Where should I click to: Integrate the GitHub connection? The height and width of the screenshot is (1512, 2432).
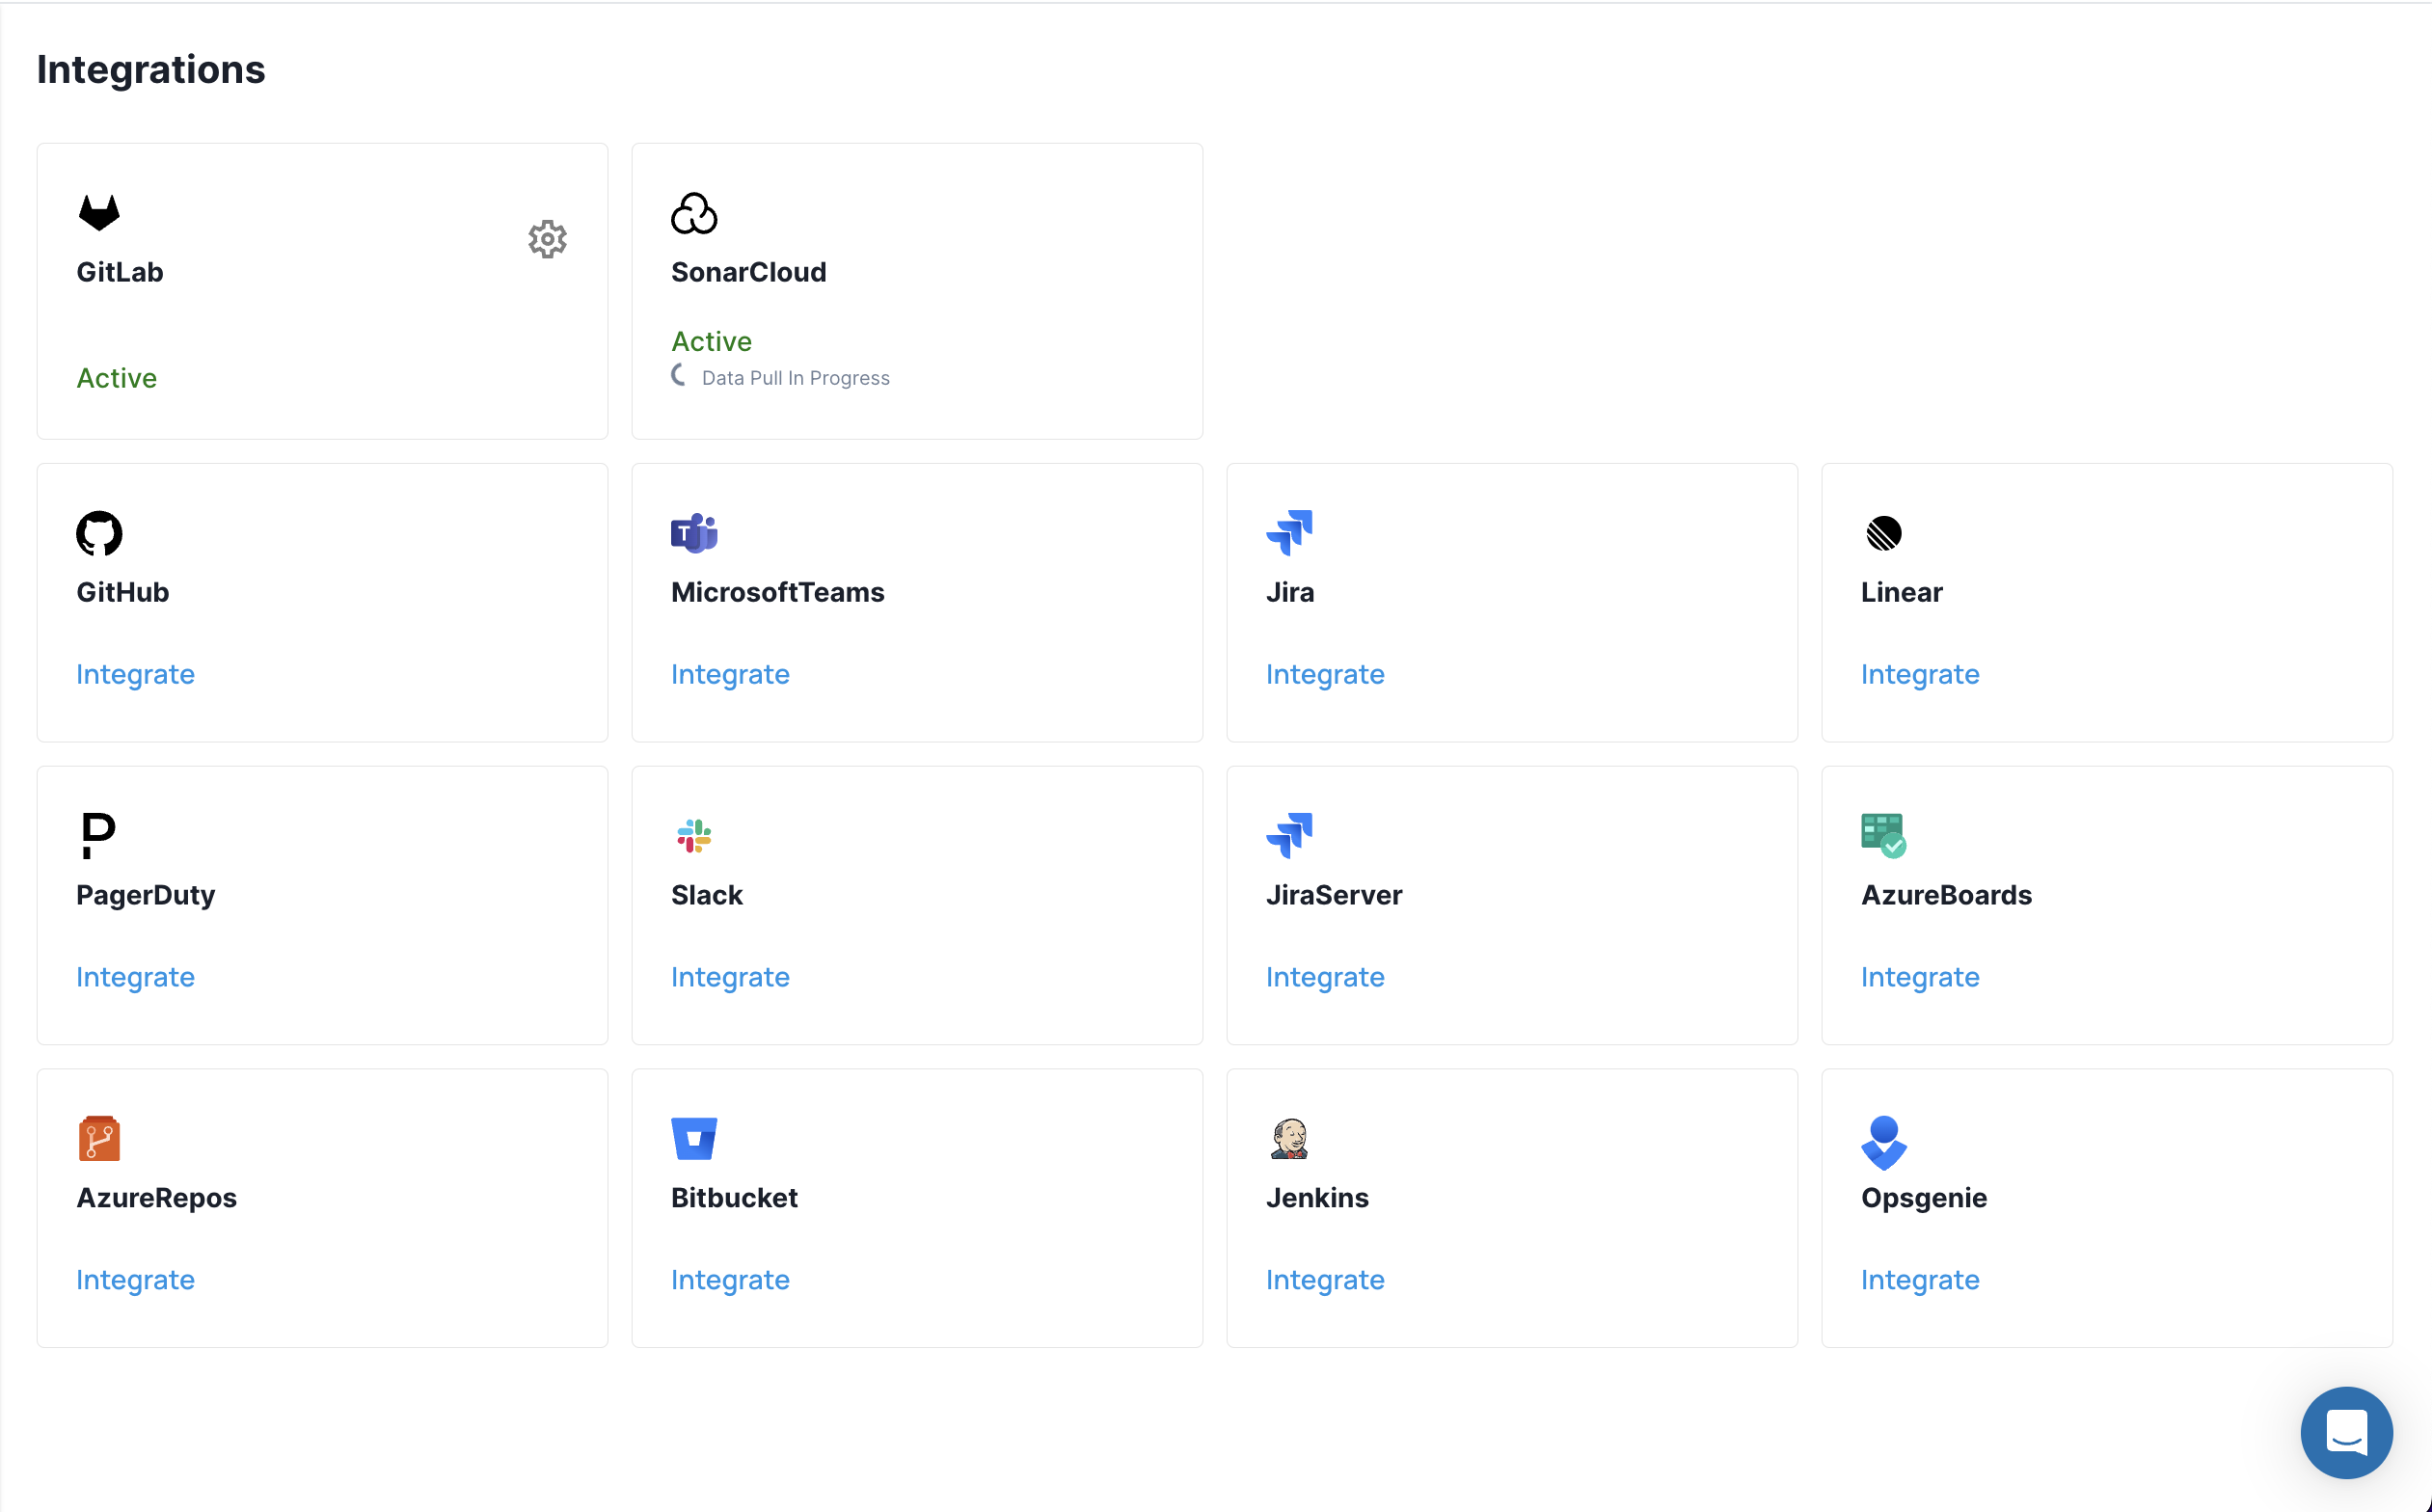point(135,674)
